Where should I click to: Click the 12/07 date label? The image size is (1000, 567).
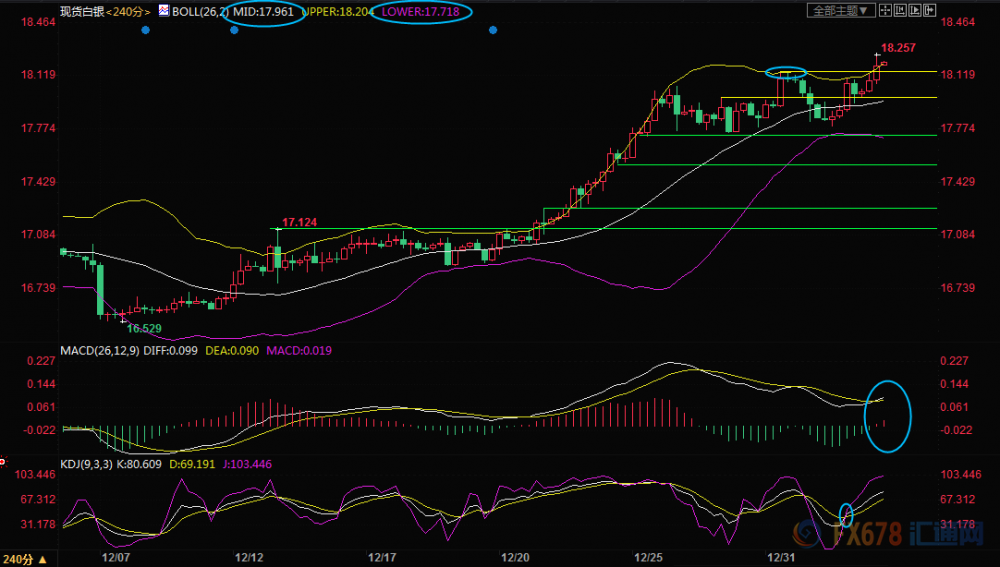tap(116, 558)
